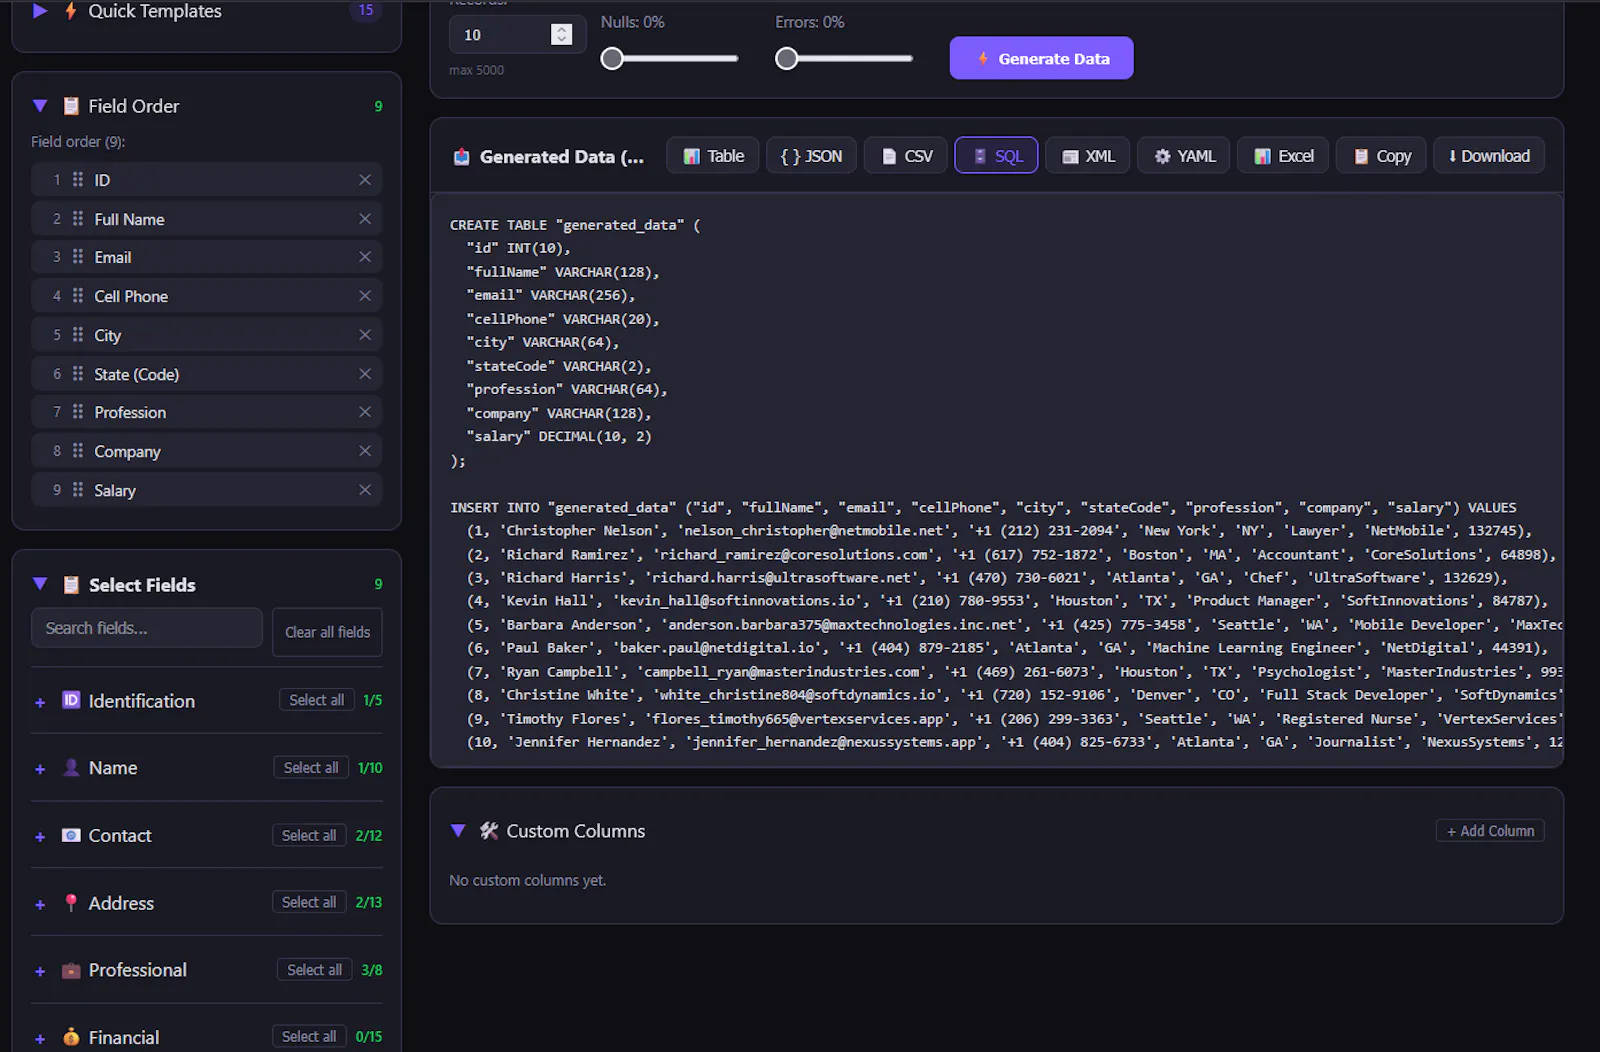This screenshot has height=1052, width=1600.
Task: Collapse the Select Fields panel
Action: (x=40, y=584)
